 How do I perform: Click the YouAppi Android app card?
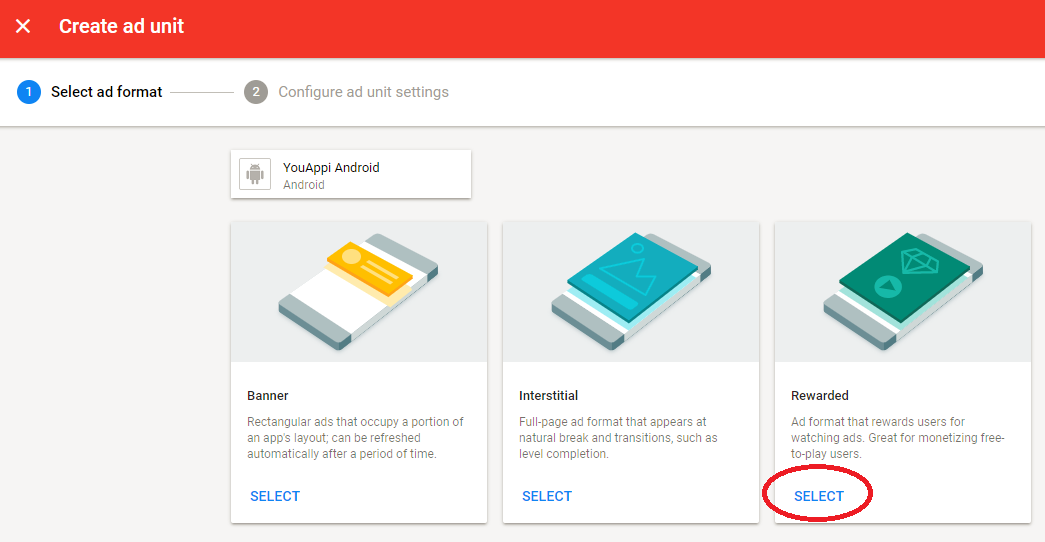[x=350, y=175]
